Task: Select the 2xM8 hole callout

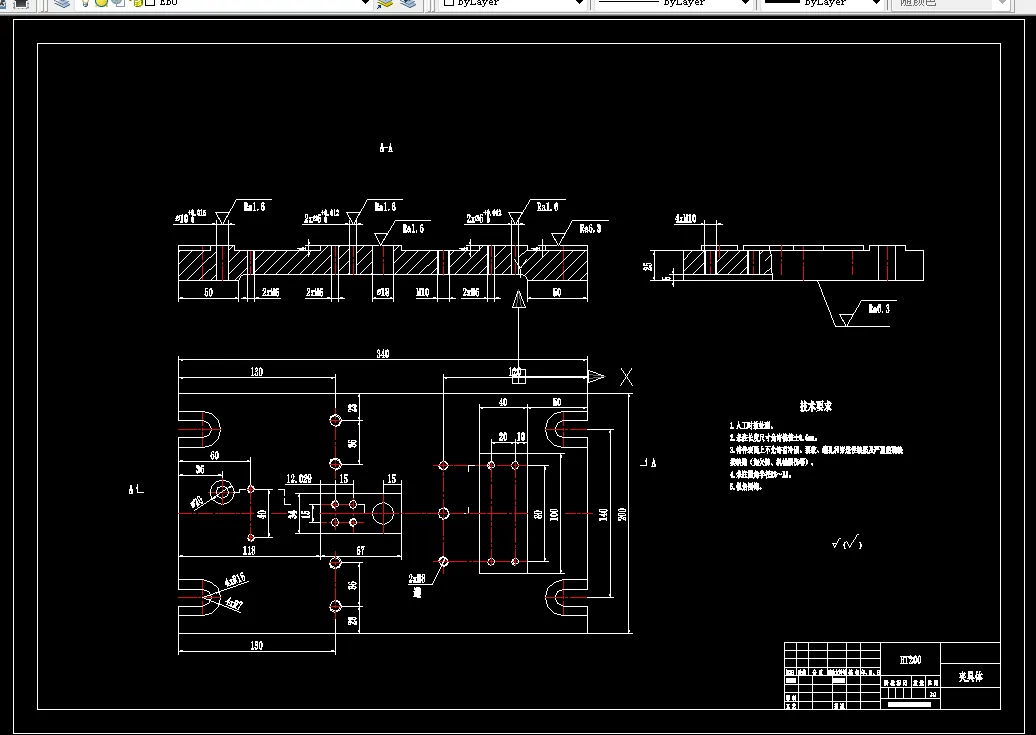Action: point(416,579)
